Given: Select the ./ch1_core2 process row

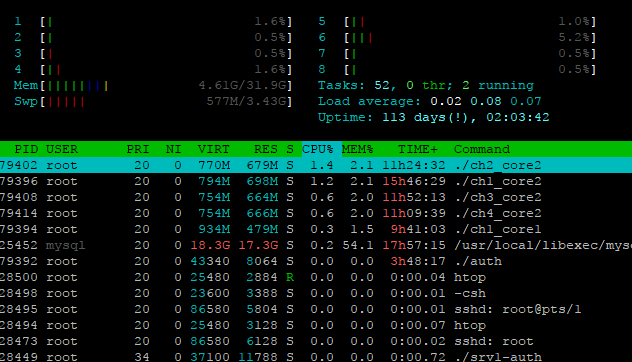Looking at the screenshot, I should coord(316,181).
